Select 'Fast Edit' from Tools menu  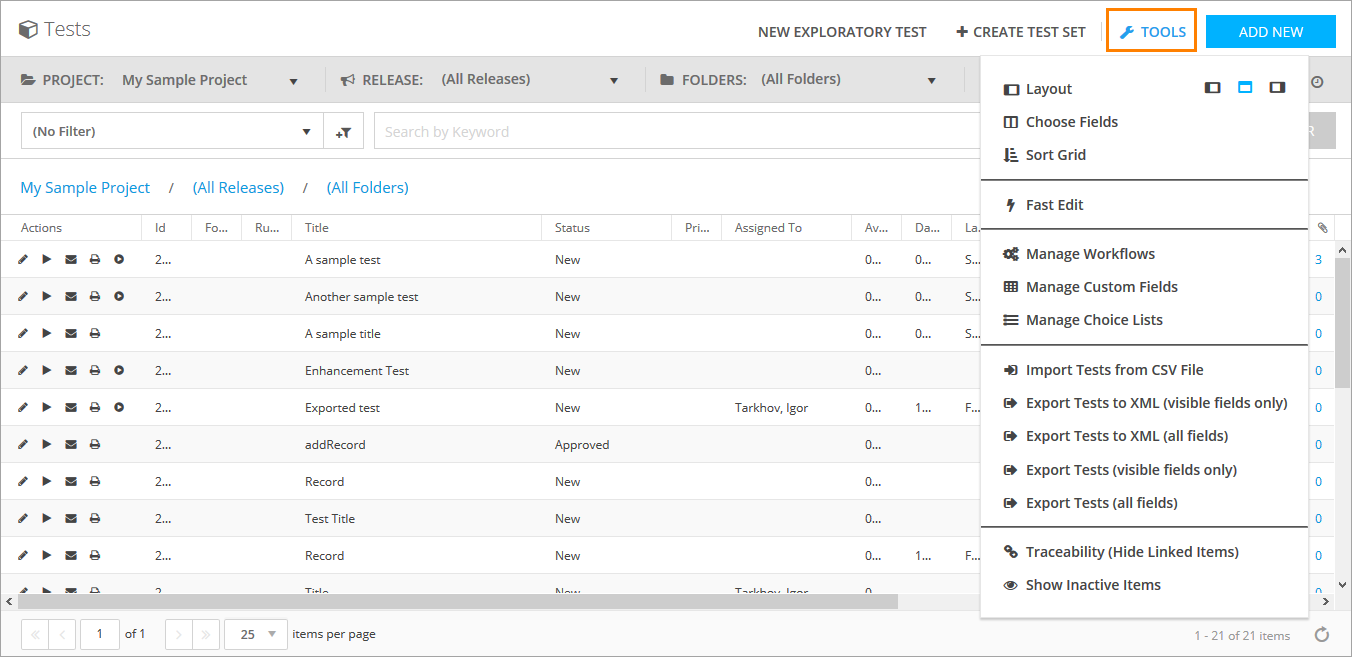[x=1054, y=205]
